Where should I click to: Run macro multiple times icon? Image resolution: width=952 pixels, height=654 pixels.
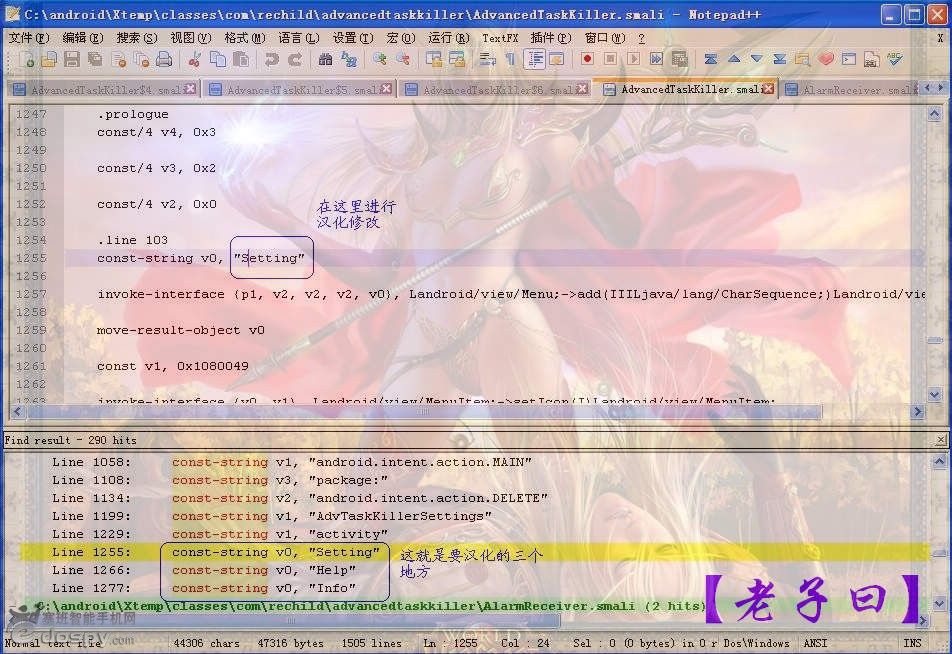656,60
